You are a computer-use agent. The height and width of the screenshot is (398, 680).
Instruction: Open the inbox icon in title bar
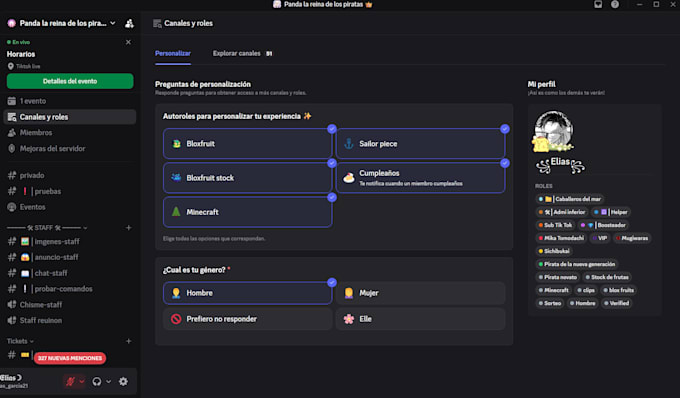(x=598, y=4)
